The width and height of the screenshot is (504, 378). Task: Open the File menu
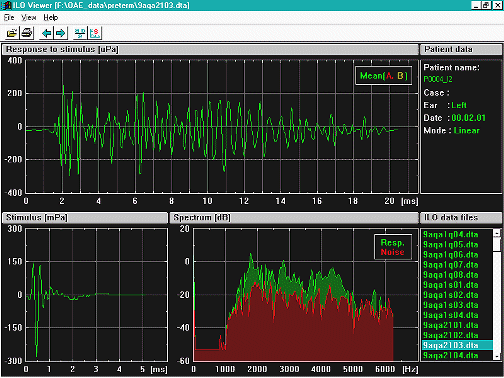point(9,17)
